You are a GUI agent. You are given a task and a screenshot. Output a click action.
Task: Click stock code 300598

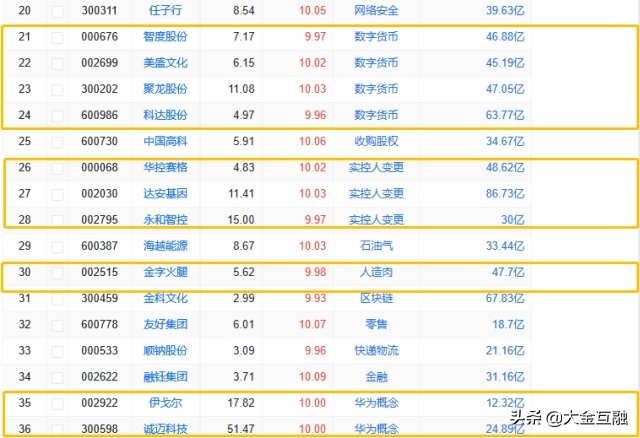click(x=99, y=429)
